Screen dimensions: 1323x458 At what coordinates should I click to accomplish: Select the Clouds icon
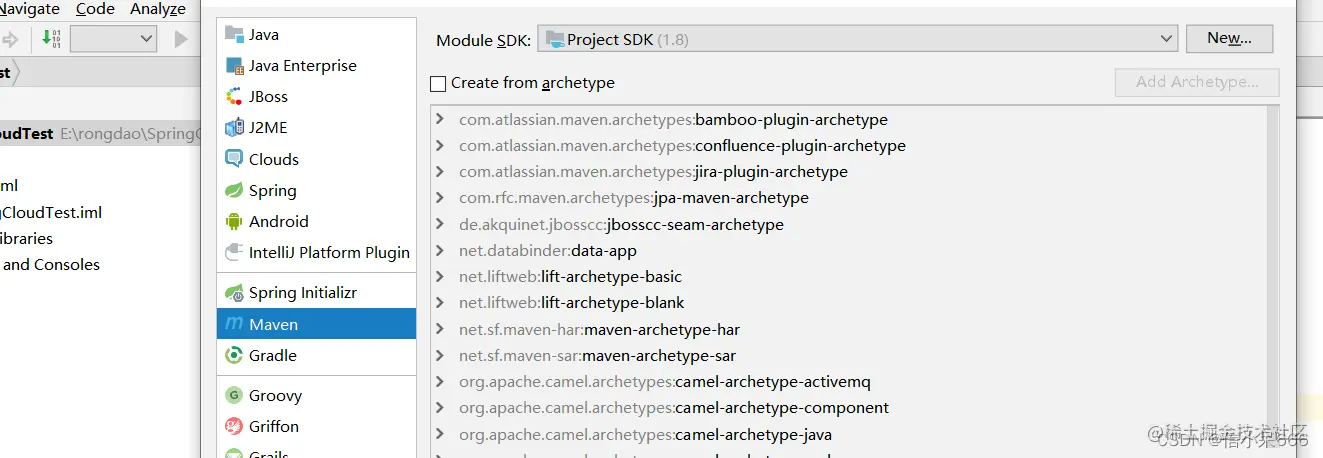click(x=234, y=159)
